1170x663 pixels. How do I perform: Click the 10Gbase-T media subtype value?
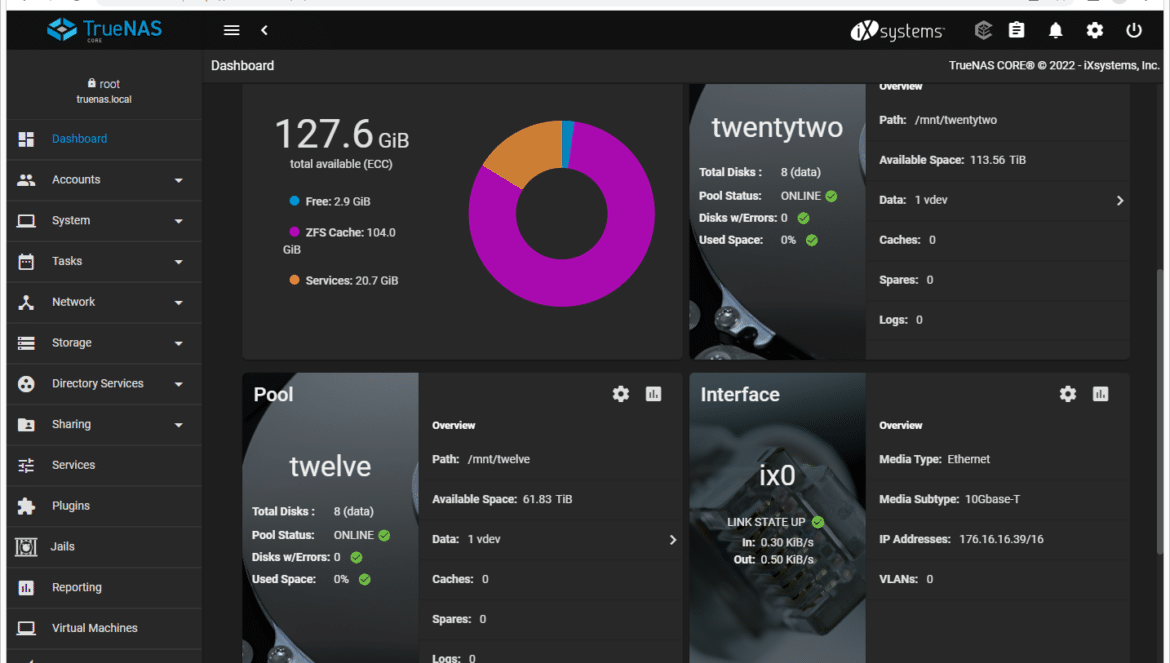pos(992,499)
